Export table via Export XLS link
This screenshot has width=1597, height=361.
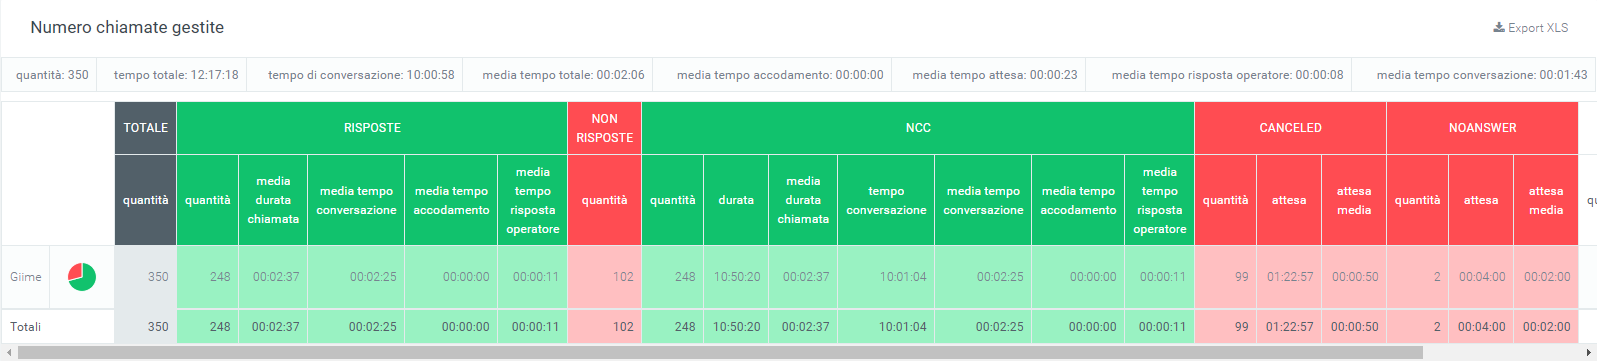click(x=1531, y=28)
